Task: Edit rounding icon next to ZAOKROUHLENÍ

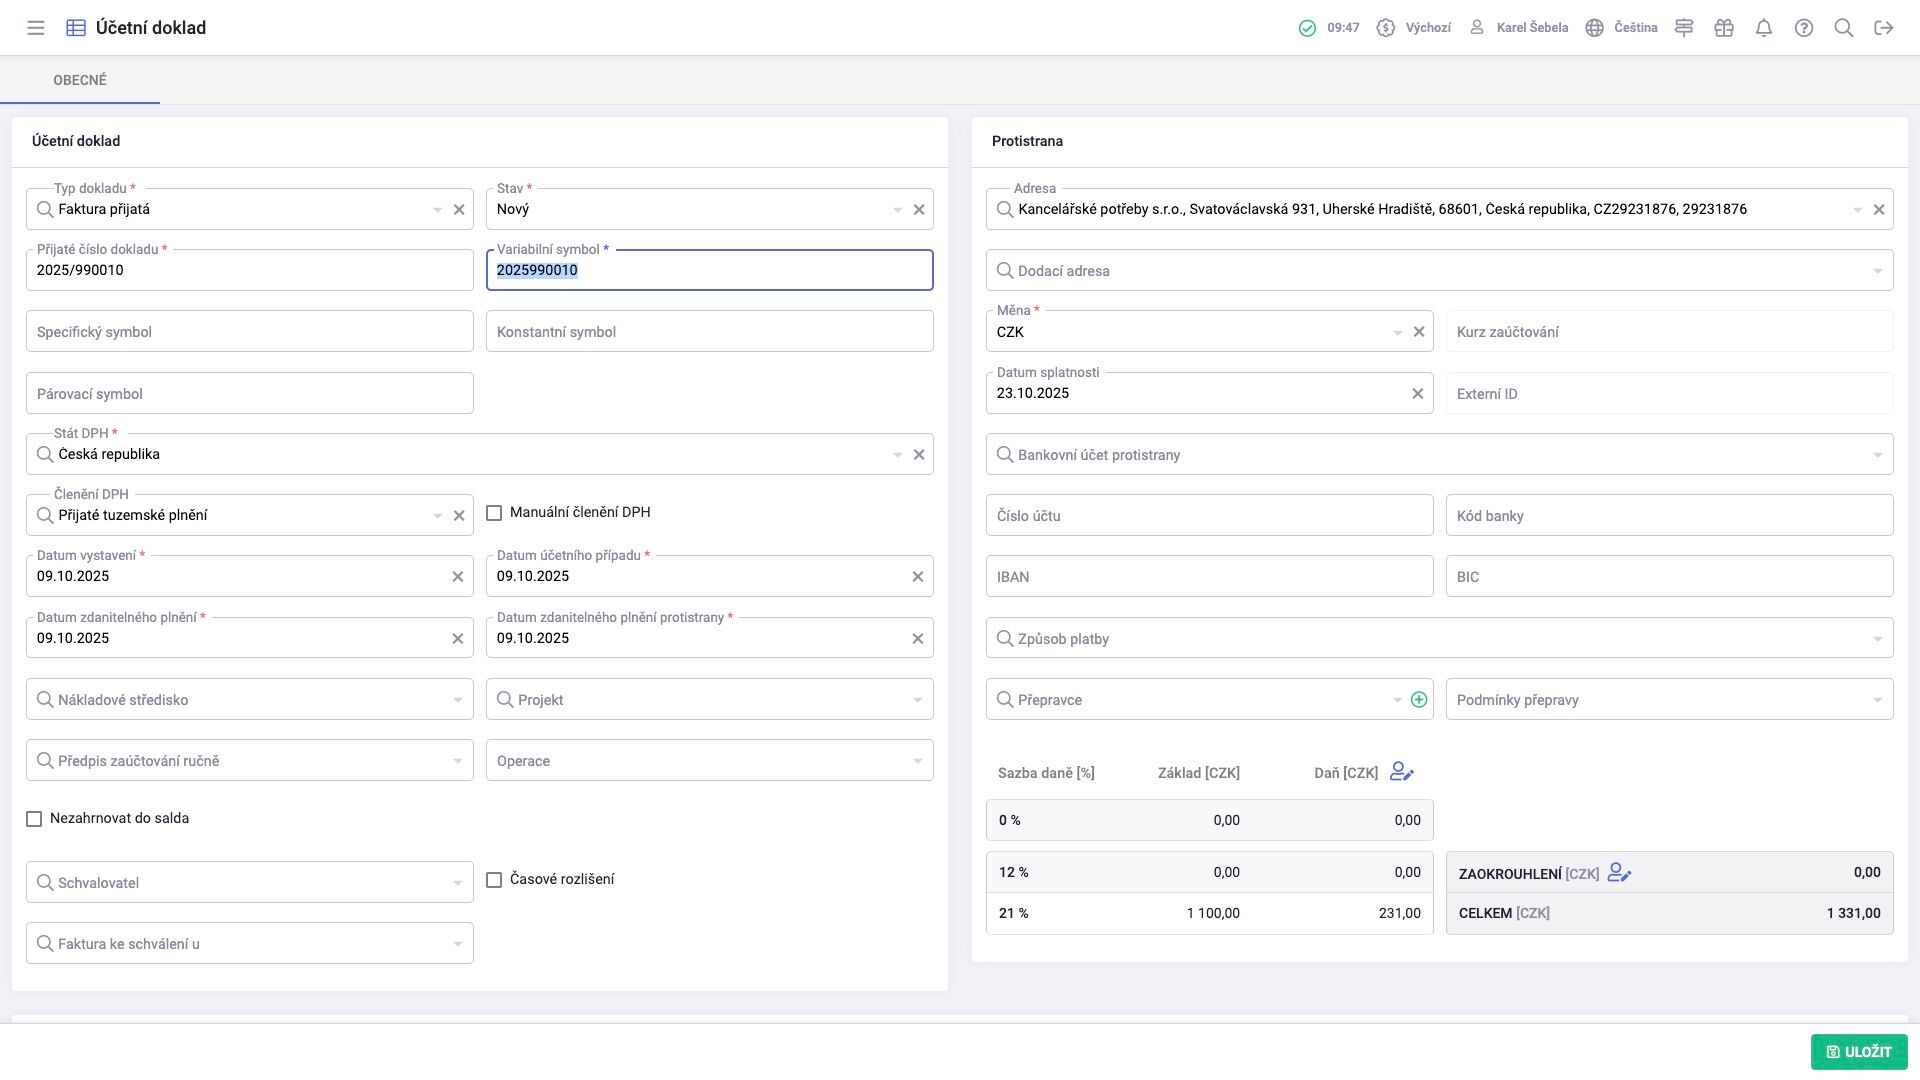Action: click(1619, 873)
